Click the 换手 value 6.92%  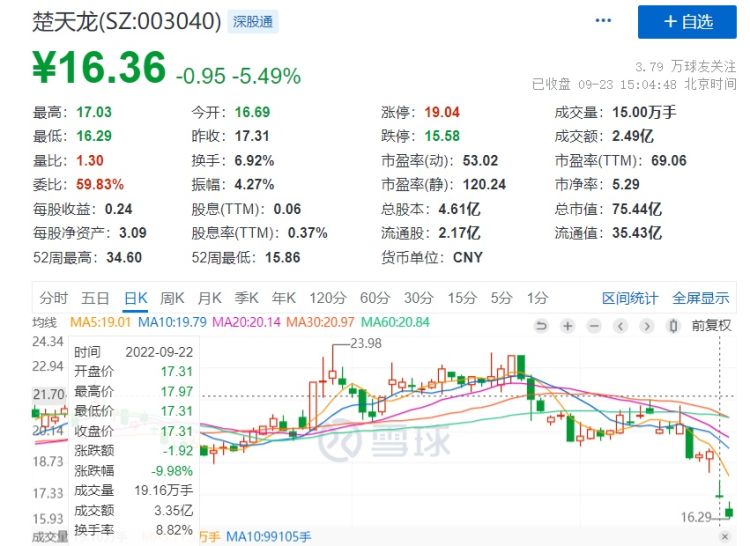pos(254,161)
